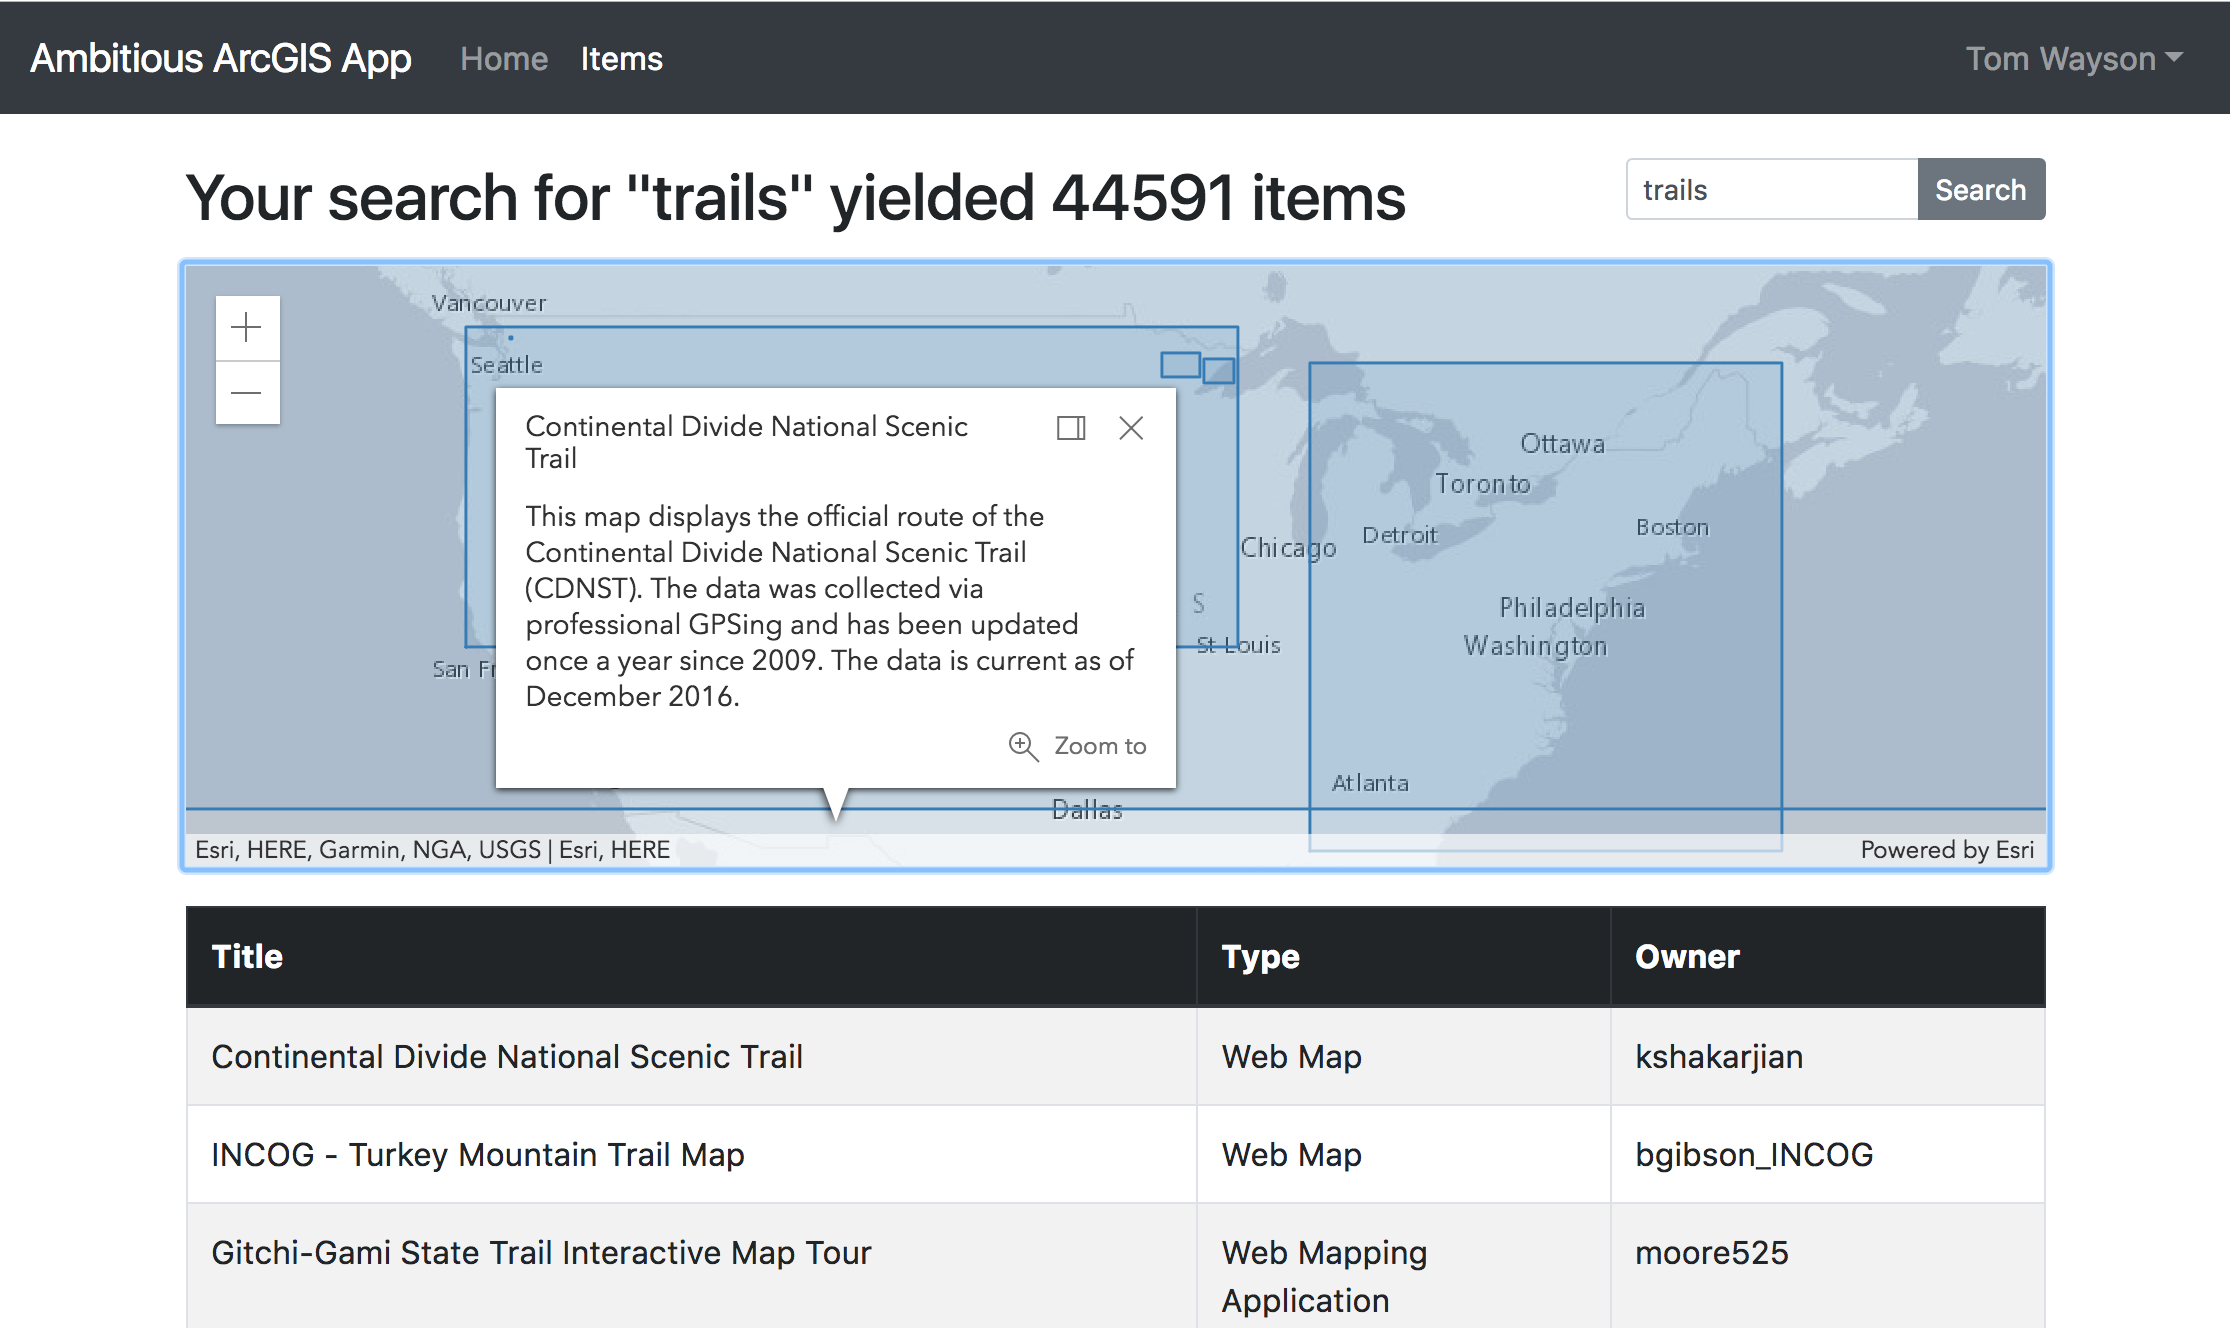Viewport: 2230px width, 1328px height.
Task: Go to the Home page
Action: 503,59
